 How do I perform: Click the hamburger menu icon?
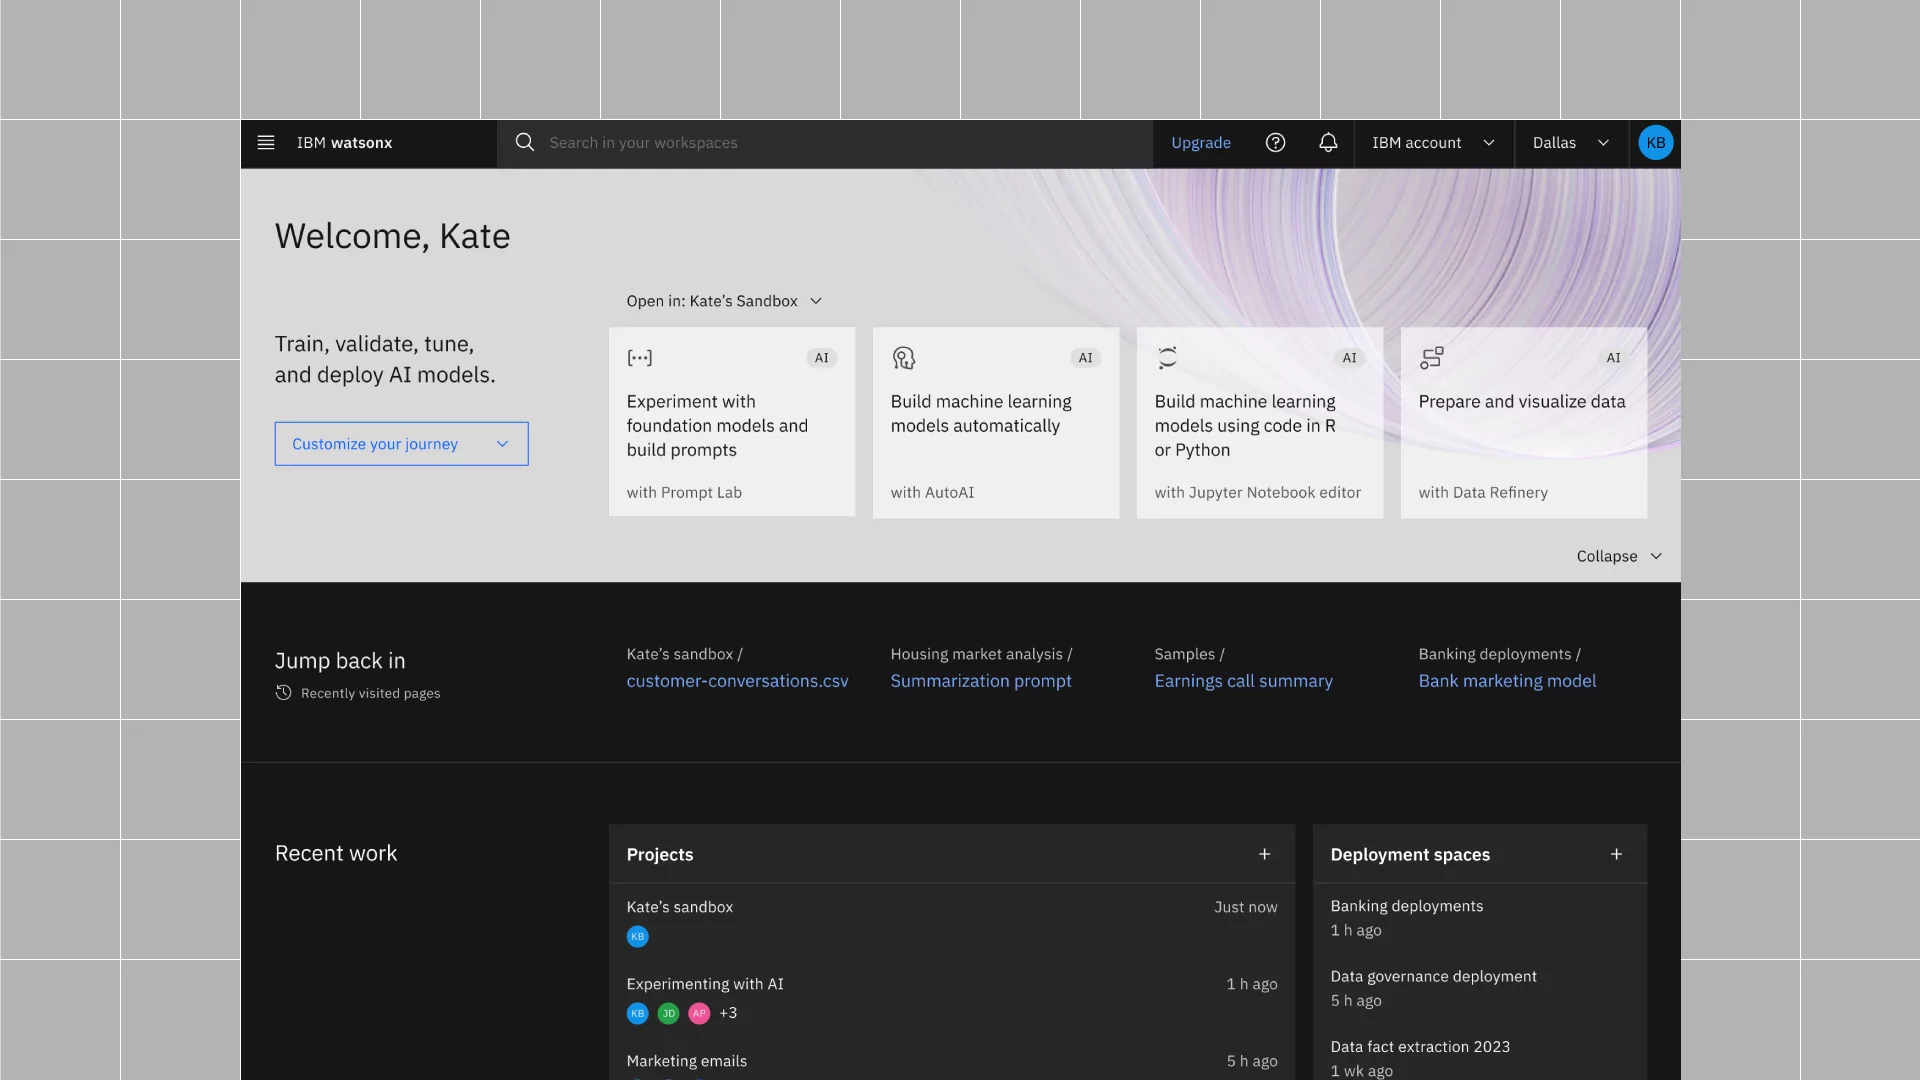point(265,142)
